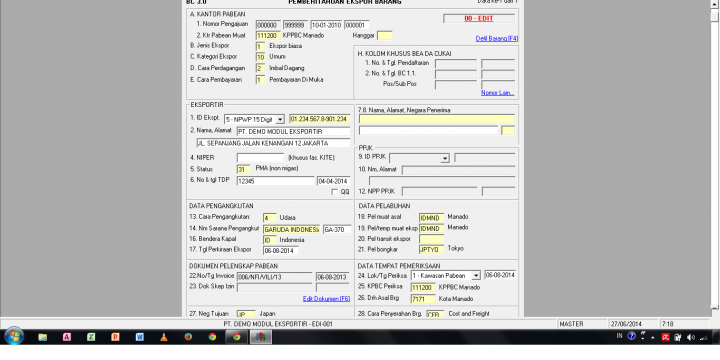Click the Drh Asal Brg field 7171

click(x=423, y=299)
